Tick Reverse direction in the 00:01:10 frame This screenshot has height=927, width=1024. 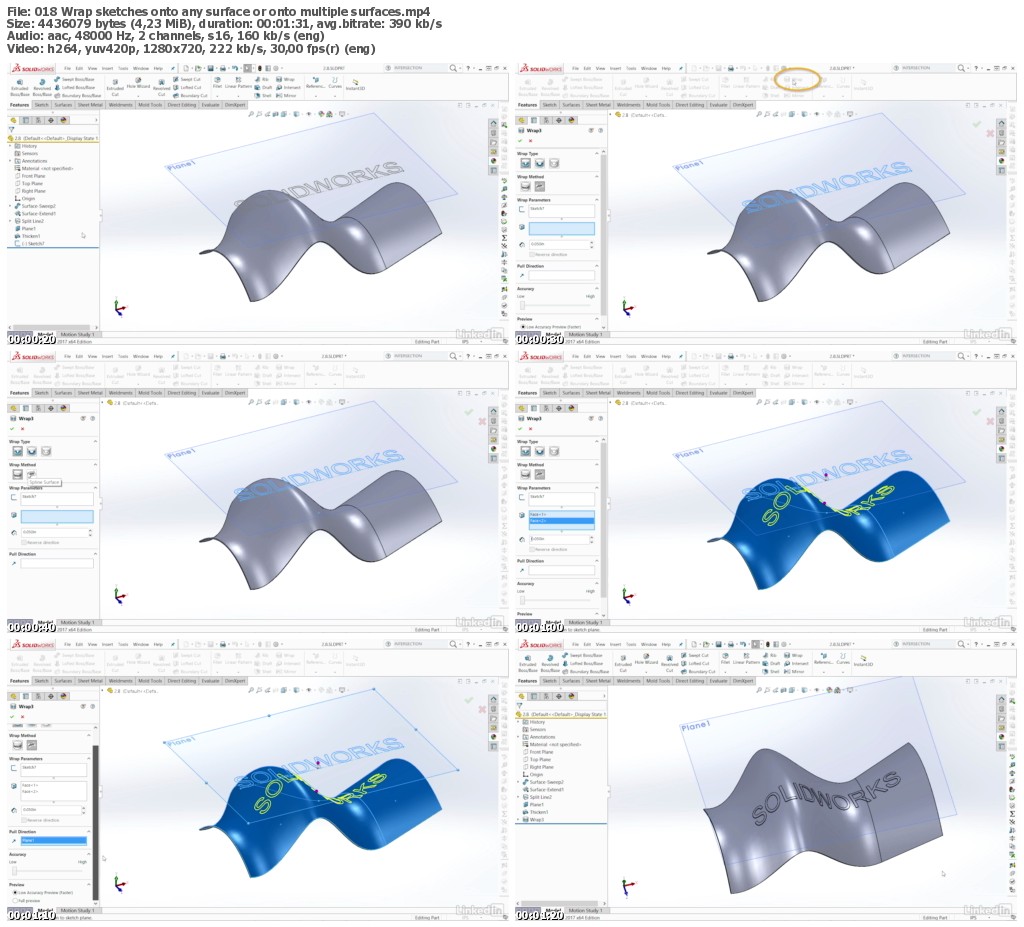click(x=24, y=819)
